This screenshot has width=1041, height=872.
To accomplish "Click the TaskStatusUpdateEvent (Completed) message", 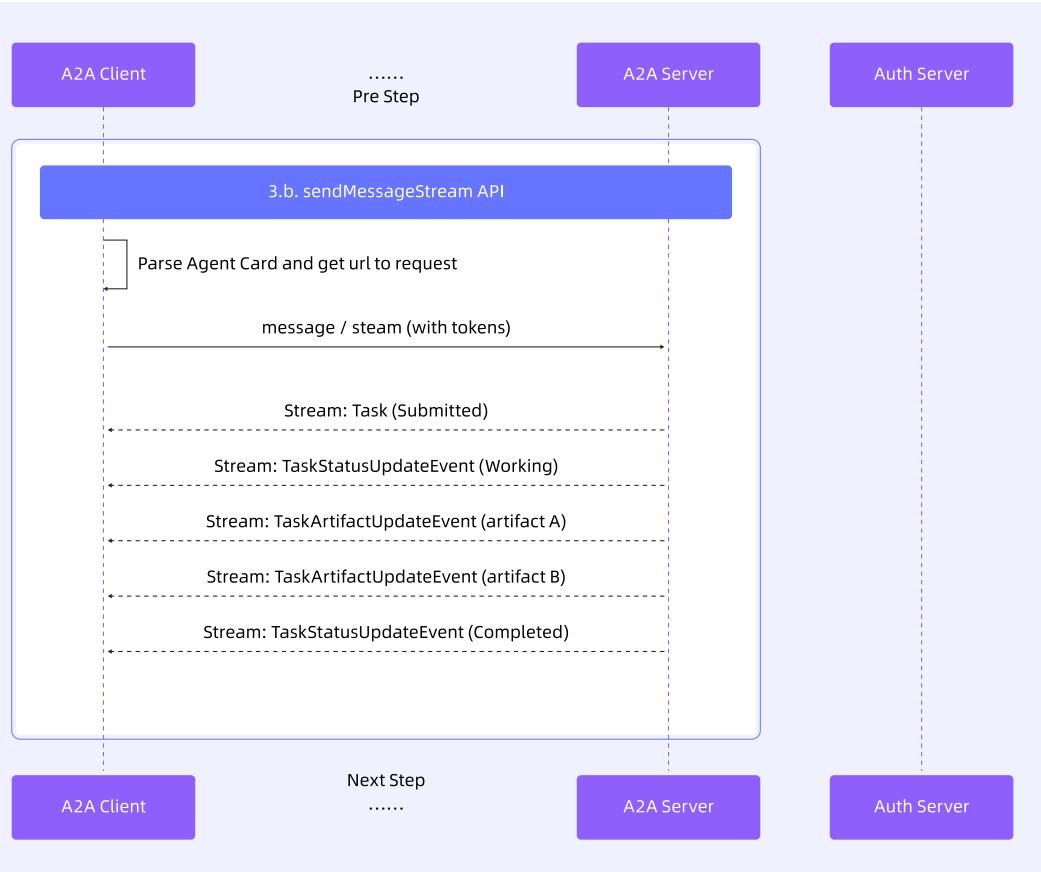I will [386, 632].
